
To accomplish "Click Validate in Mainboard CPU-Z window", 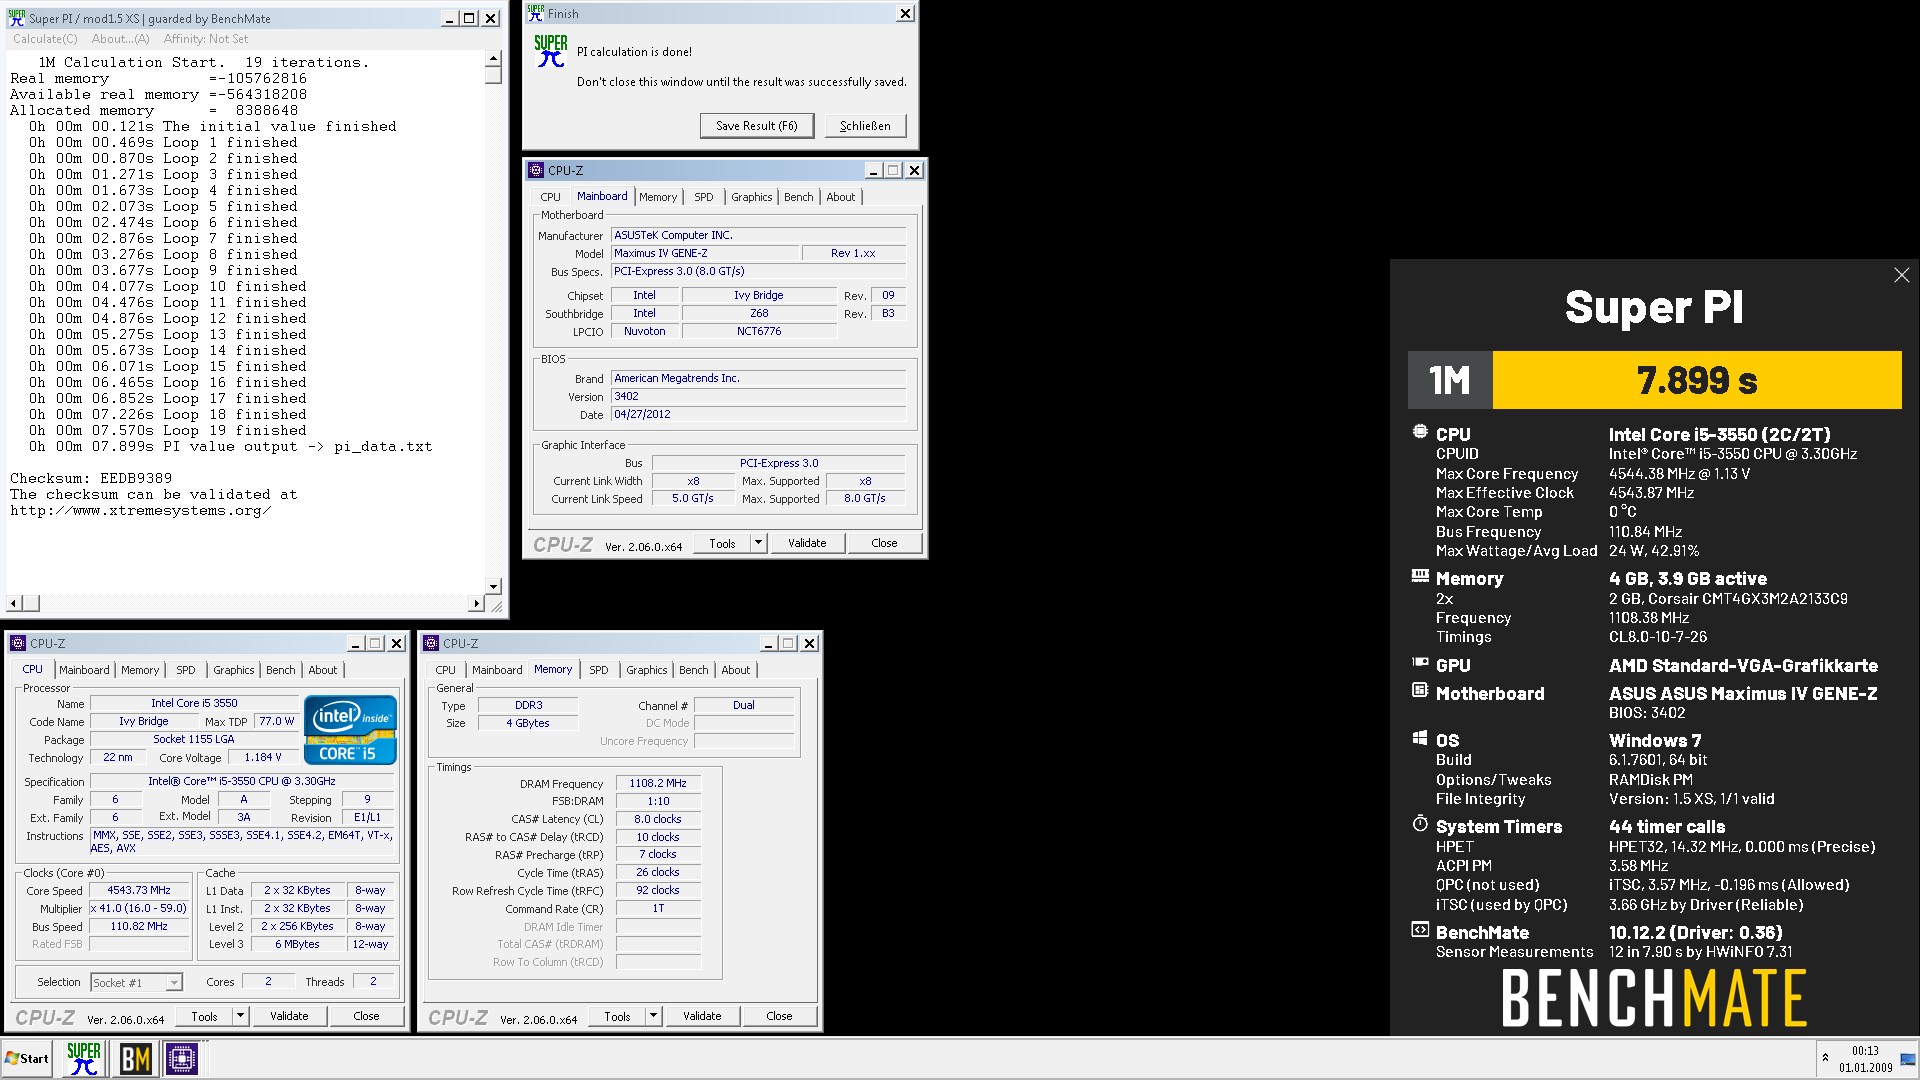I will click(807, 543).
